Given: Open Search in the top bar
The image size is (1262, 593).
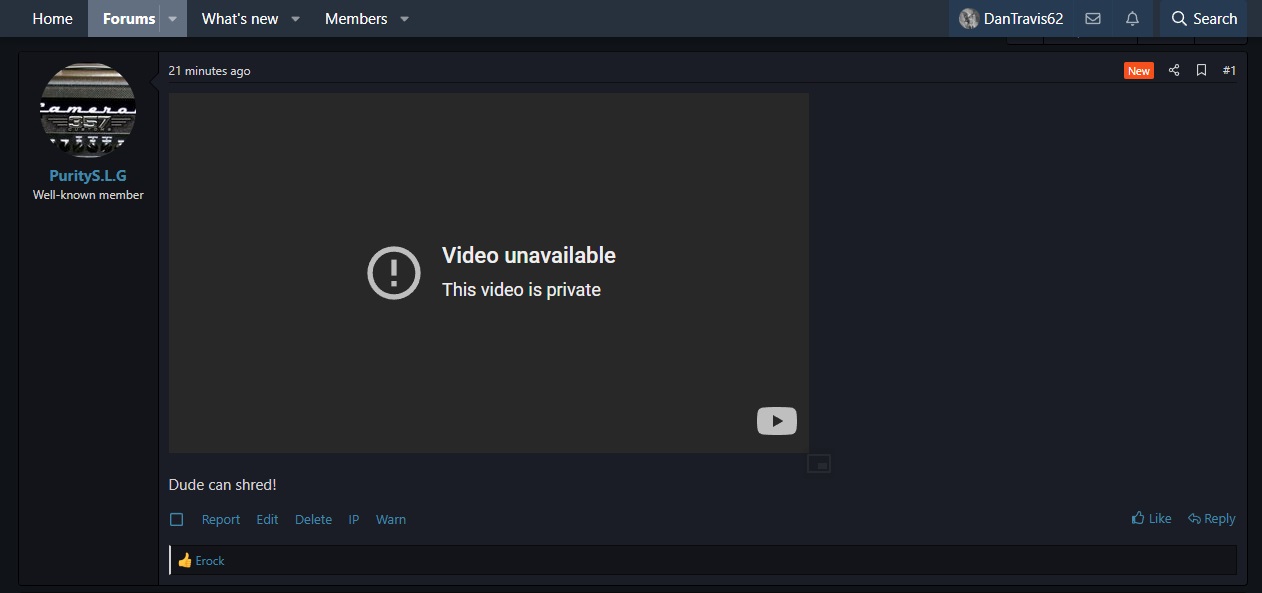Looking at the screenshot, I should point(1204,19).
